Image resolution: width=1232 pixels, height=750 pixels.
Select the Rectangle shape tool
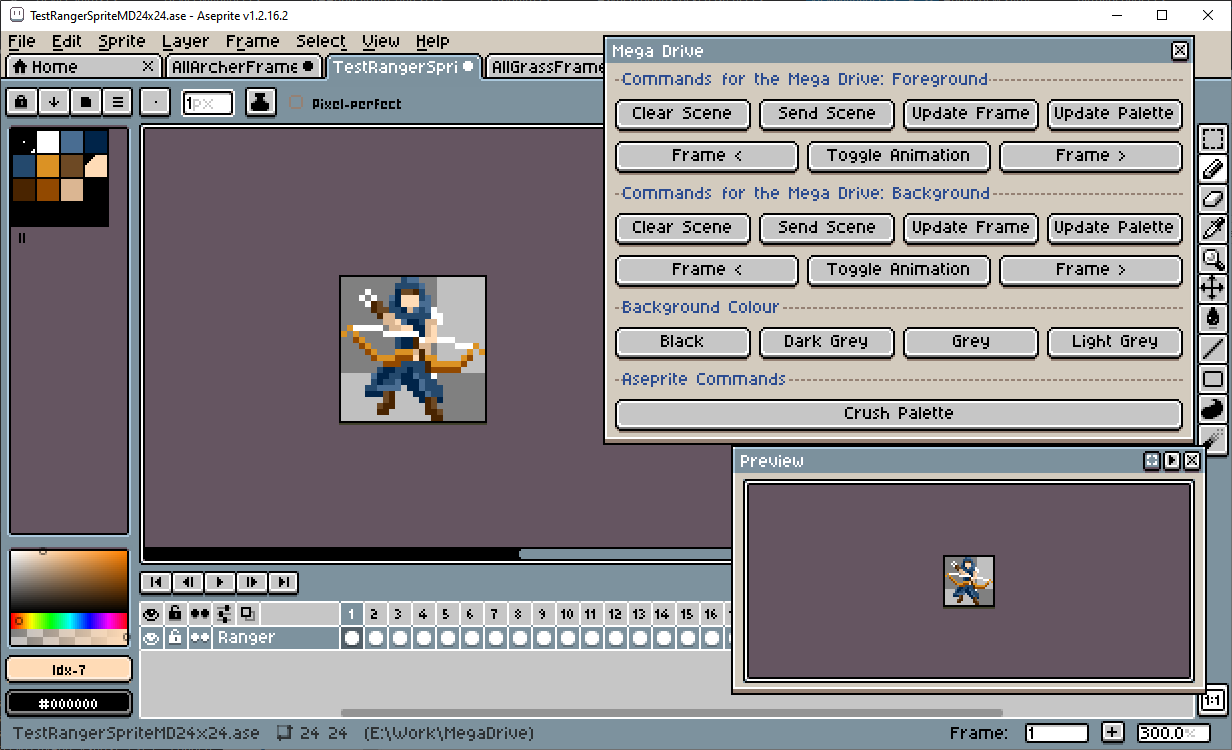(x=1213, y=379)
